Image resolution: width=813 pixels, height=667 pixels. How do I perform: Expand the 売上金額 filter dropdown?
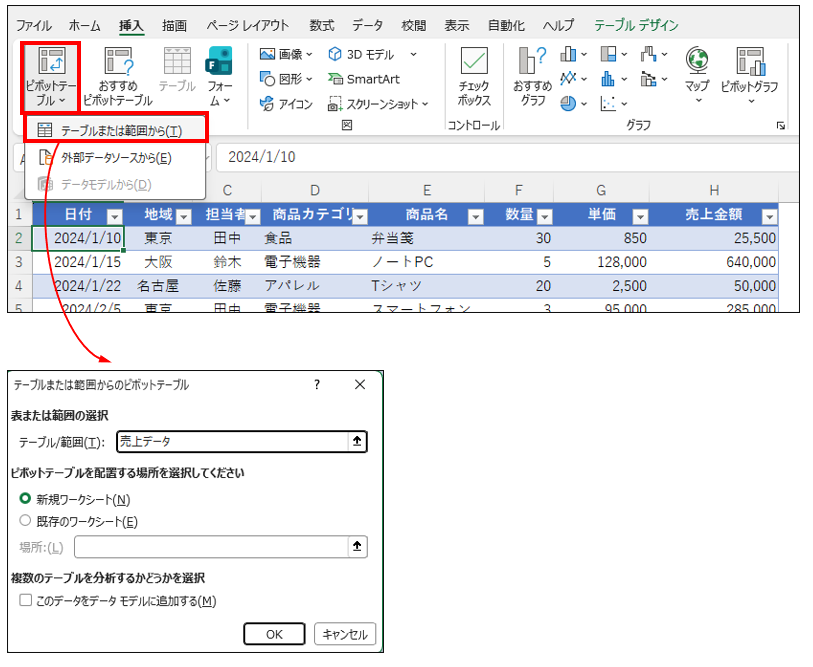[x=768, y=216]
